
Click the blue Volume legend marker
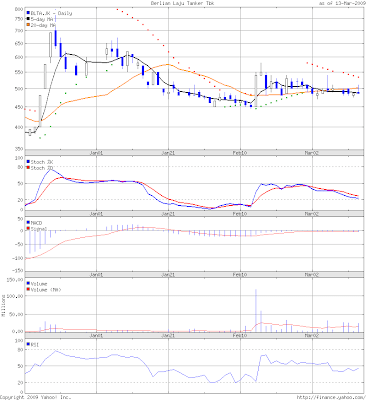click(x=28, y=284)
